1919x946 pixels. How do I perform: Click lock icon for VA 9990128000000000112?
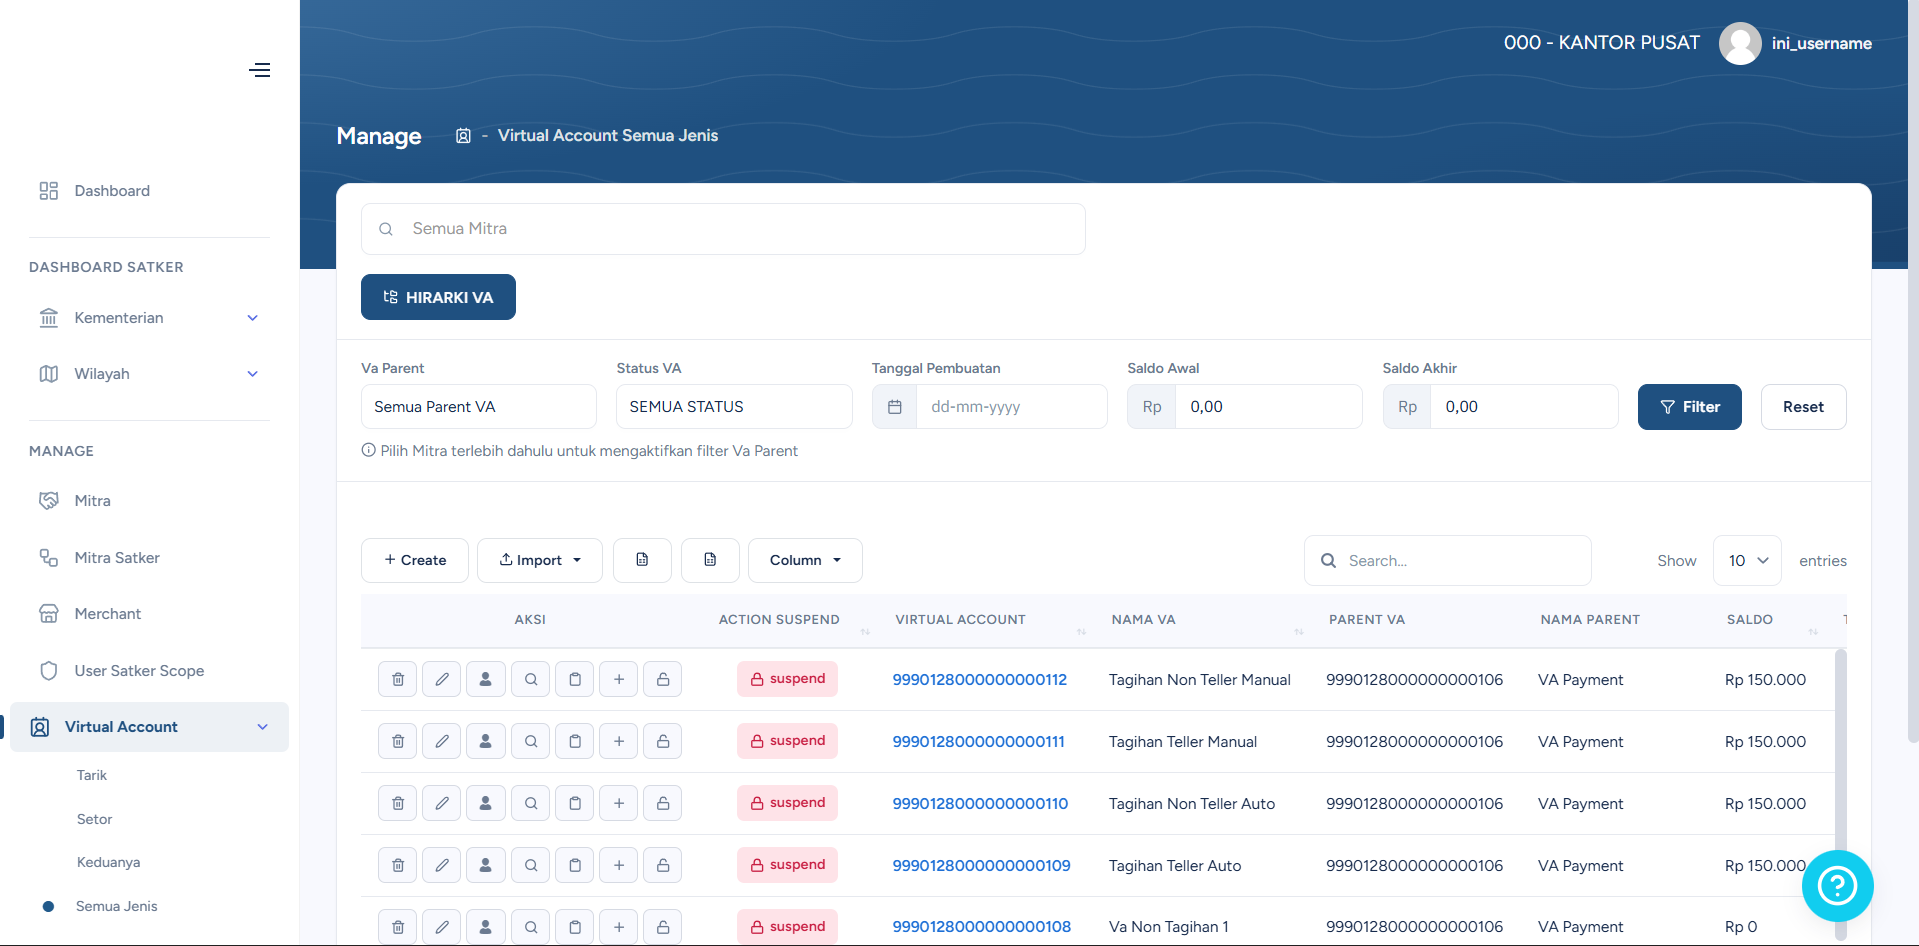[x=663, y=679]
